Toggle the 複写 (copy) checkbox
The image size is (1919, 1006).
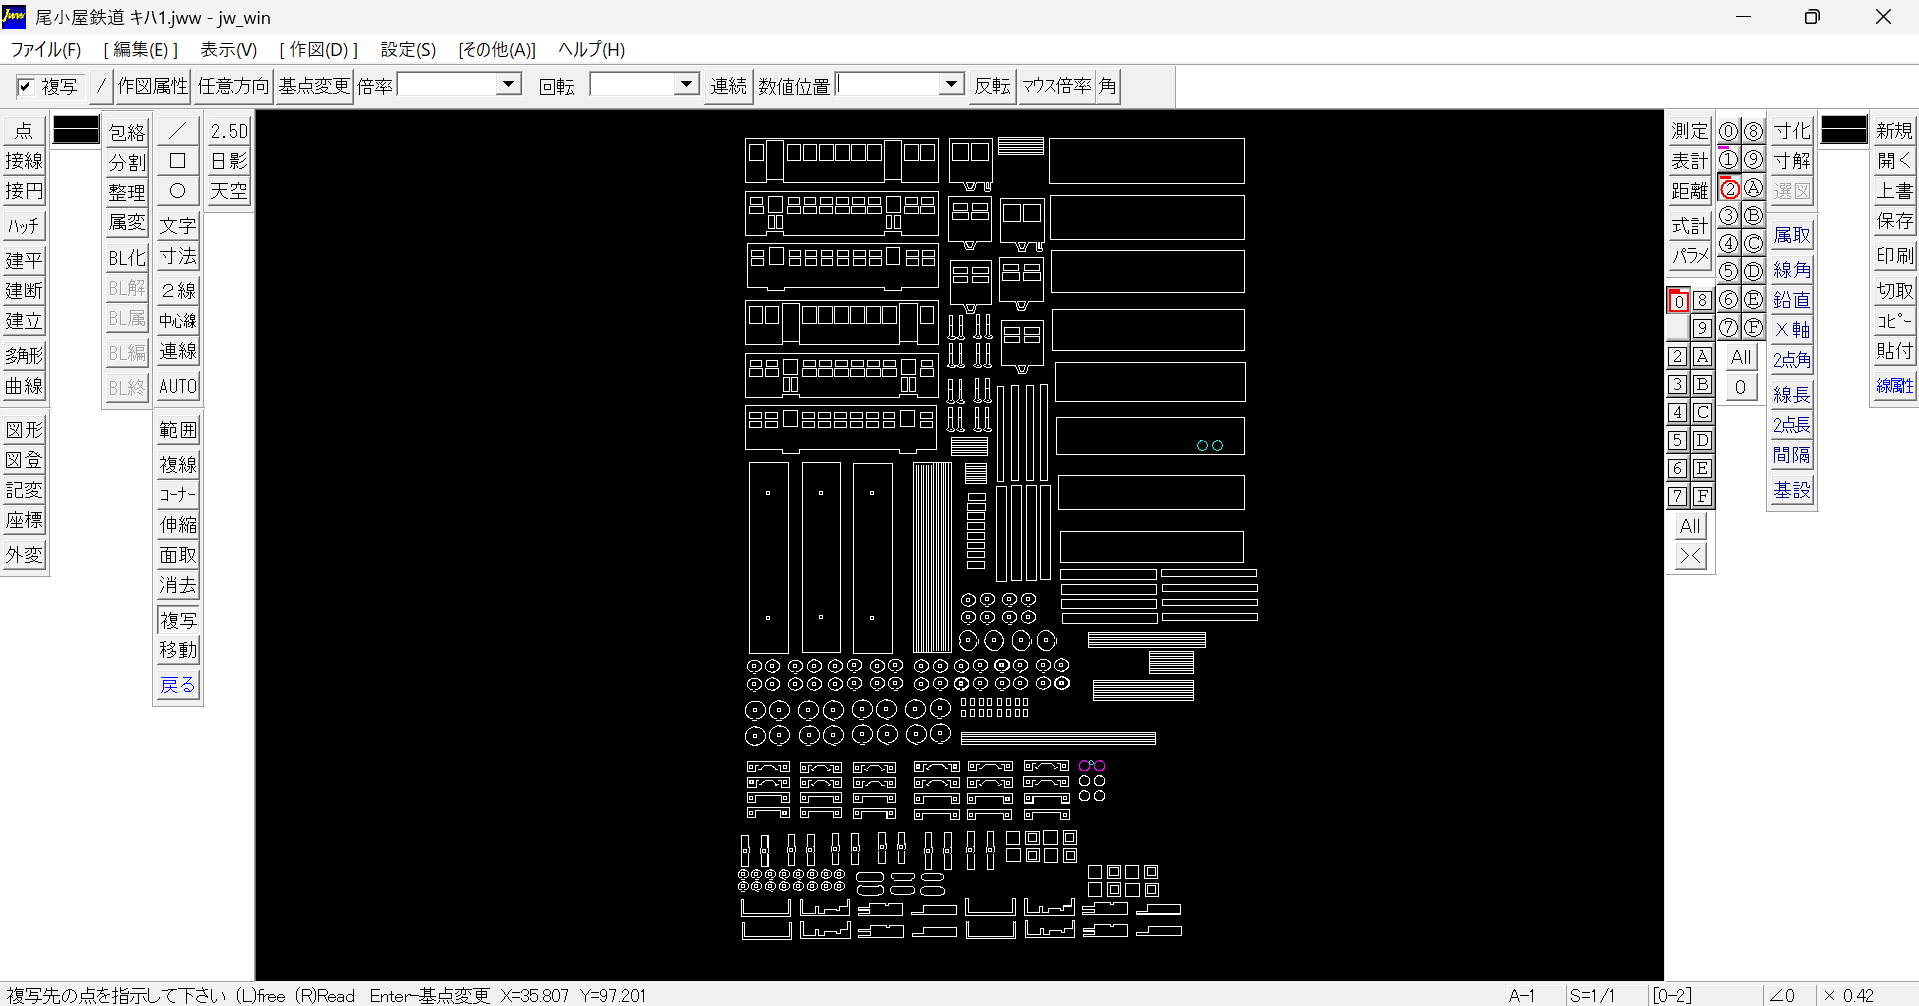pos(26,87)
